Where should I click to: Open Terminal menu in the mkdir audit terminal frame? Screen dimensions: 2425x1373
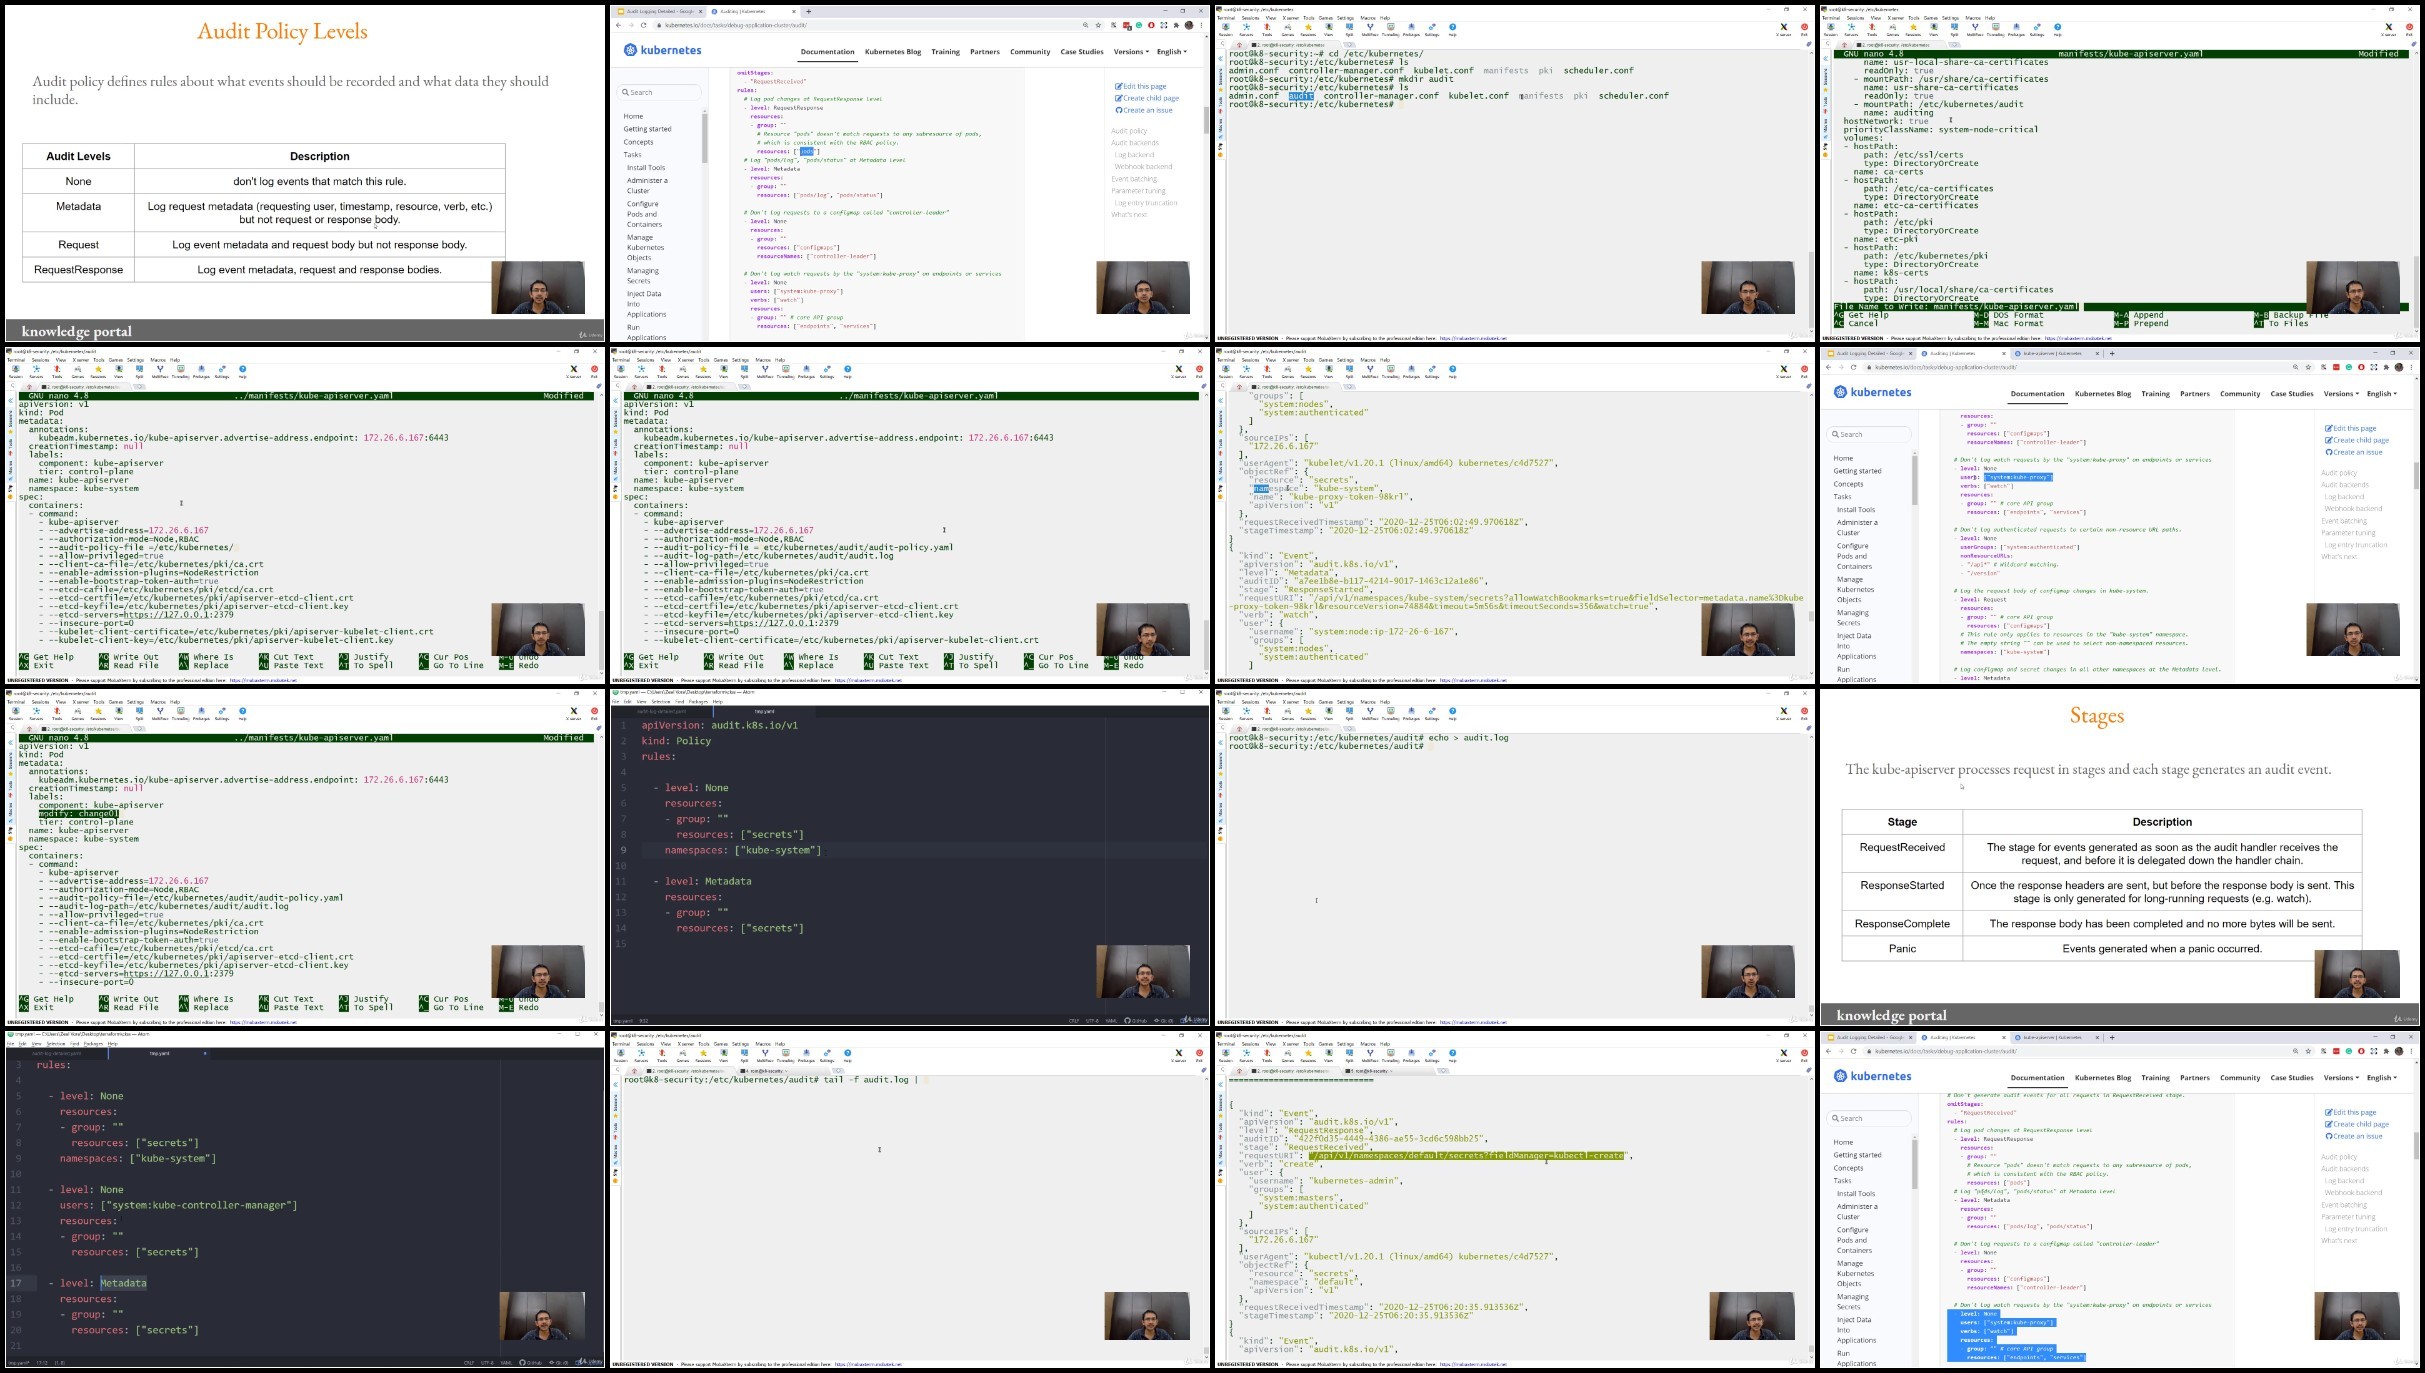(x=1225, y=18)
